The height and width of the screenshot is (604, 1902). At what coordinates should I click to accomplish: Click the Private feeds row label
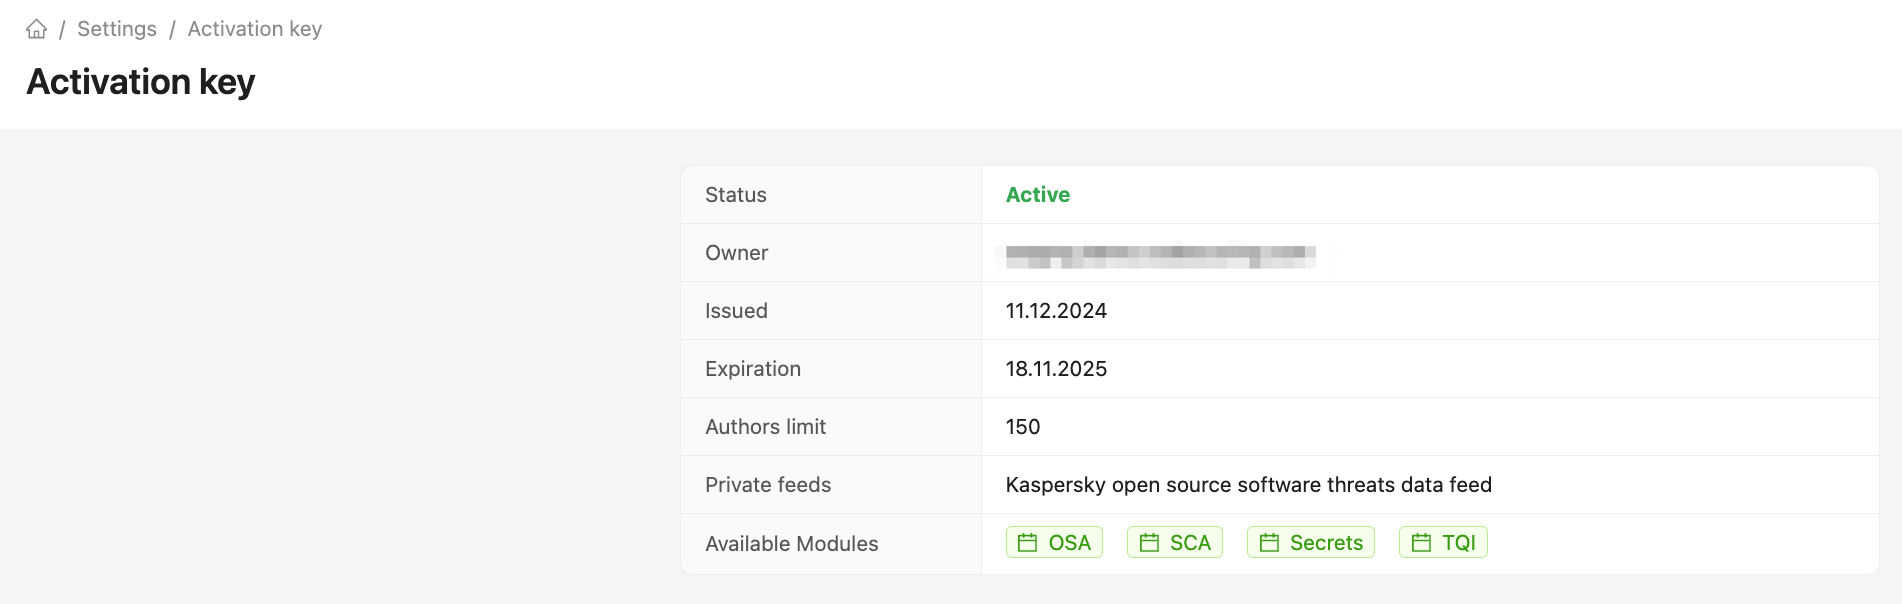[768, 485]
